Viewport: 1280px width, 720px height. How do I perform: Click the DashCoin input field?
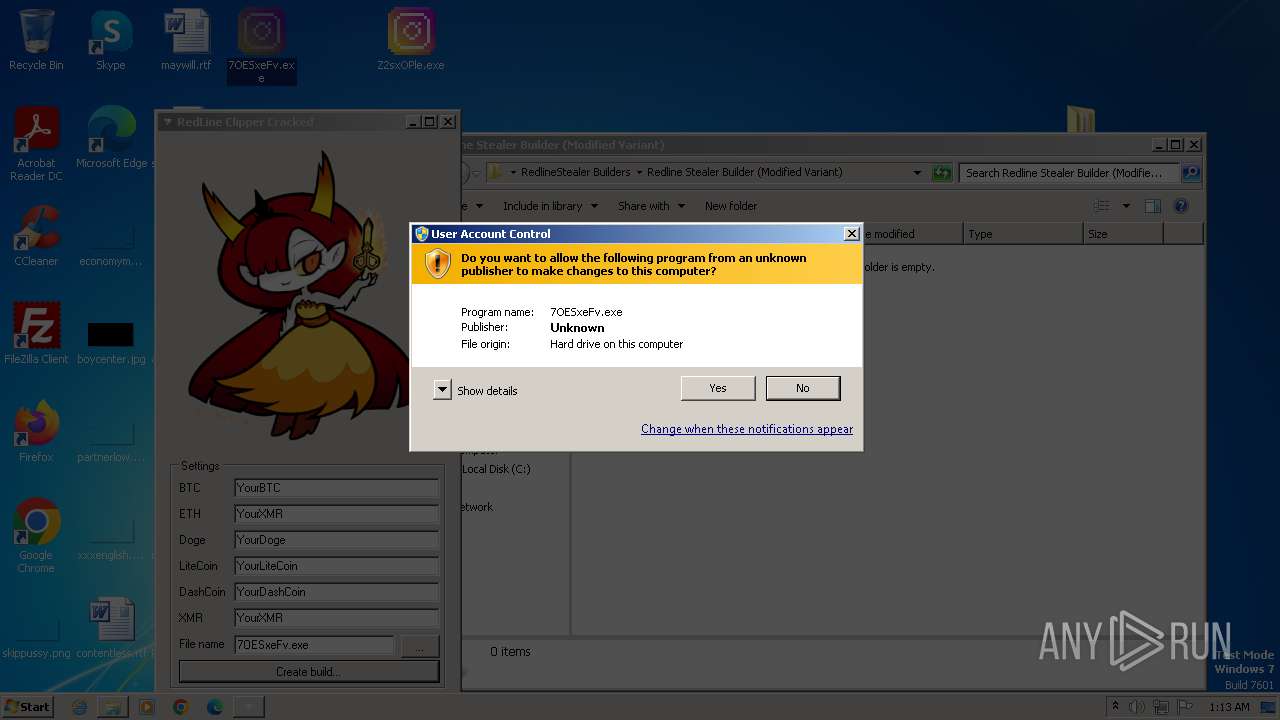tap(336, 592)
